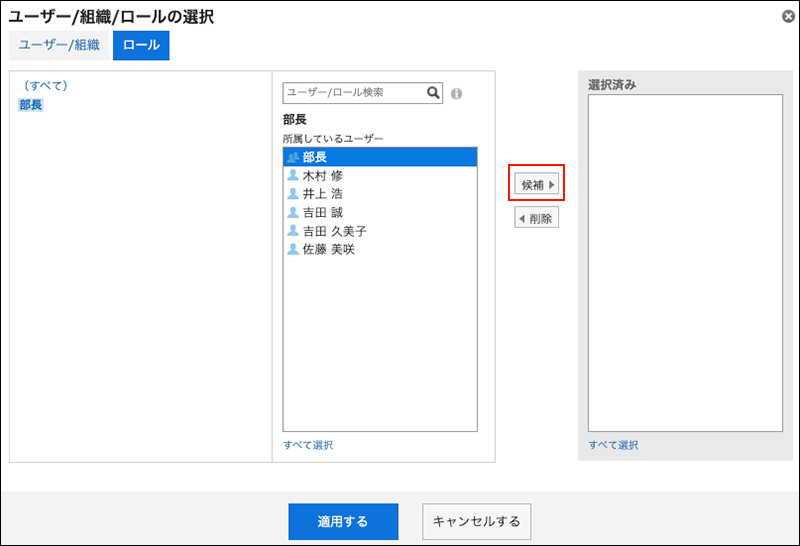
Task: Click the user icon beside 吉田 誠
Action: pyautogui.click(x=293, y=212)
